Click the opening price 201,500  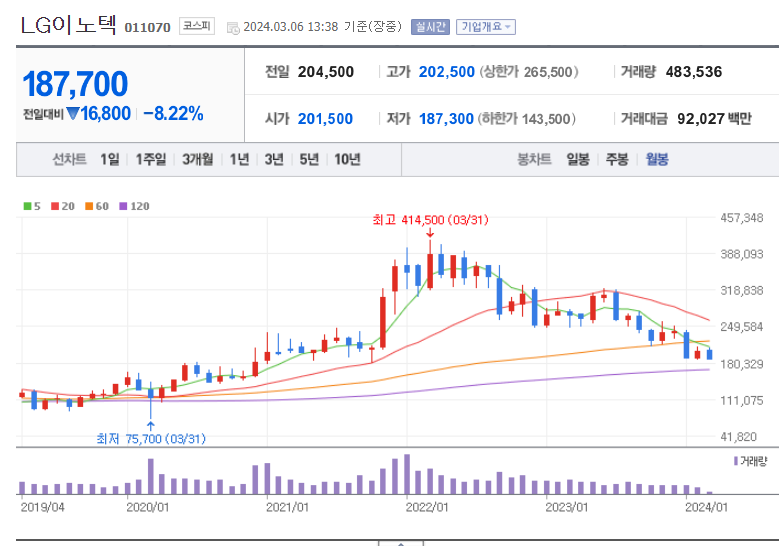[x=325, y=119]
